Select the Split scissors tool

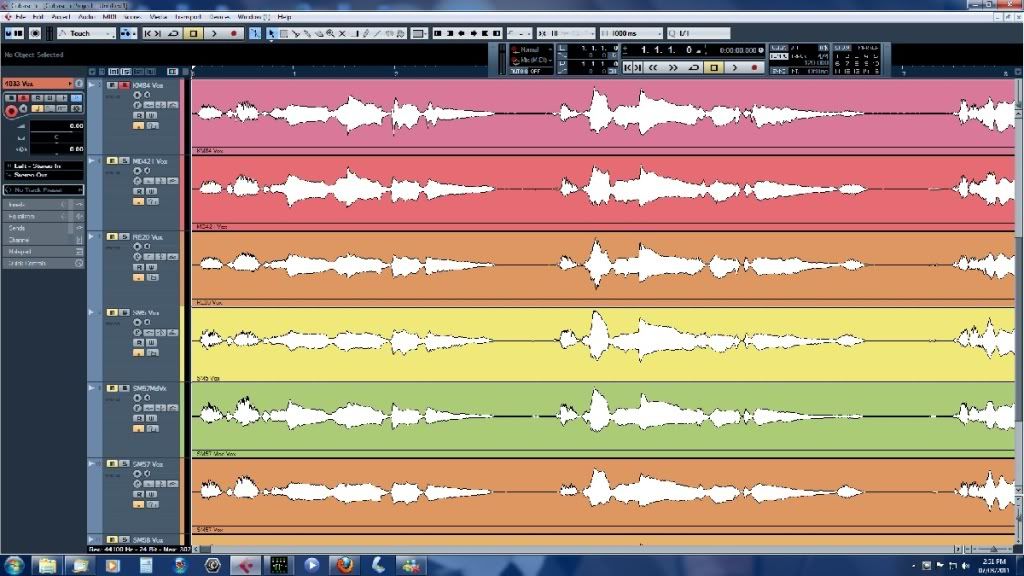point(295,33)
